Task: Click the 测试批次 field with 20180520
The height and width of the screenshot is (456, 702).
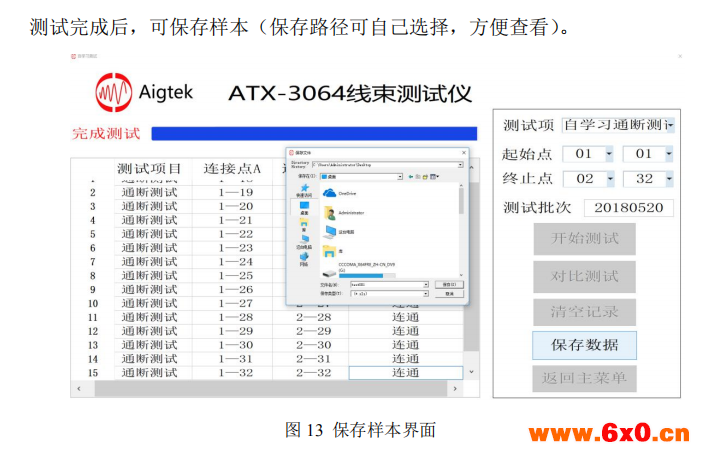Action: (629, 208)
